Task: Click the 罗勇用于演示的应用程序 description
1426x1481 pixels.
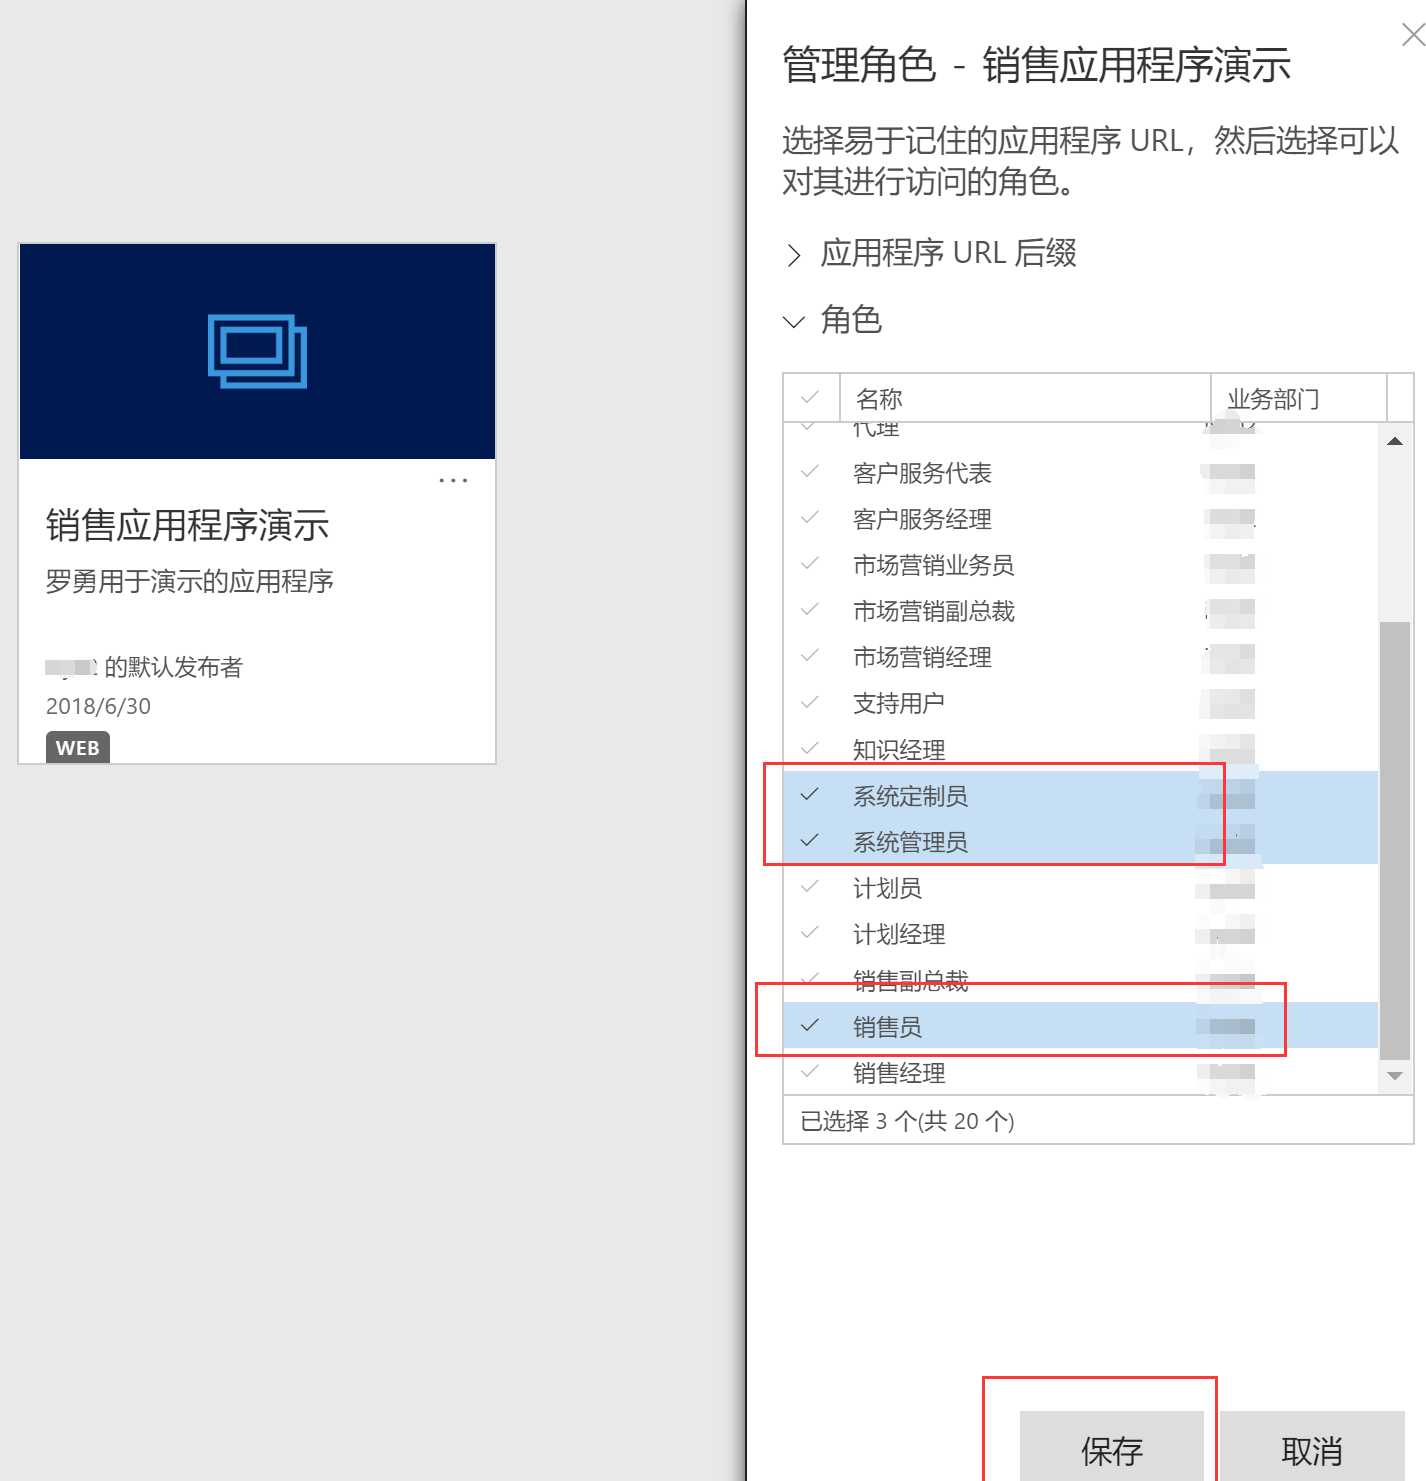Action: [x=190, y=581]
